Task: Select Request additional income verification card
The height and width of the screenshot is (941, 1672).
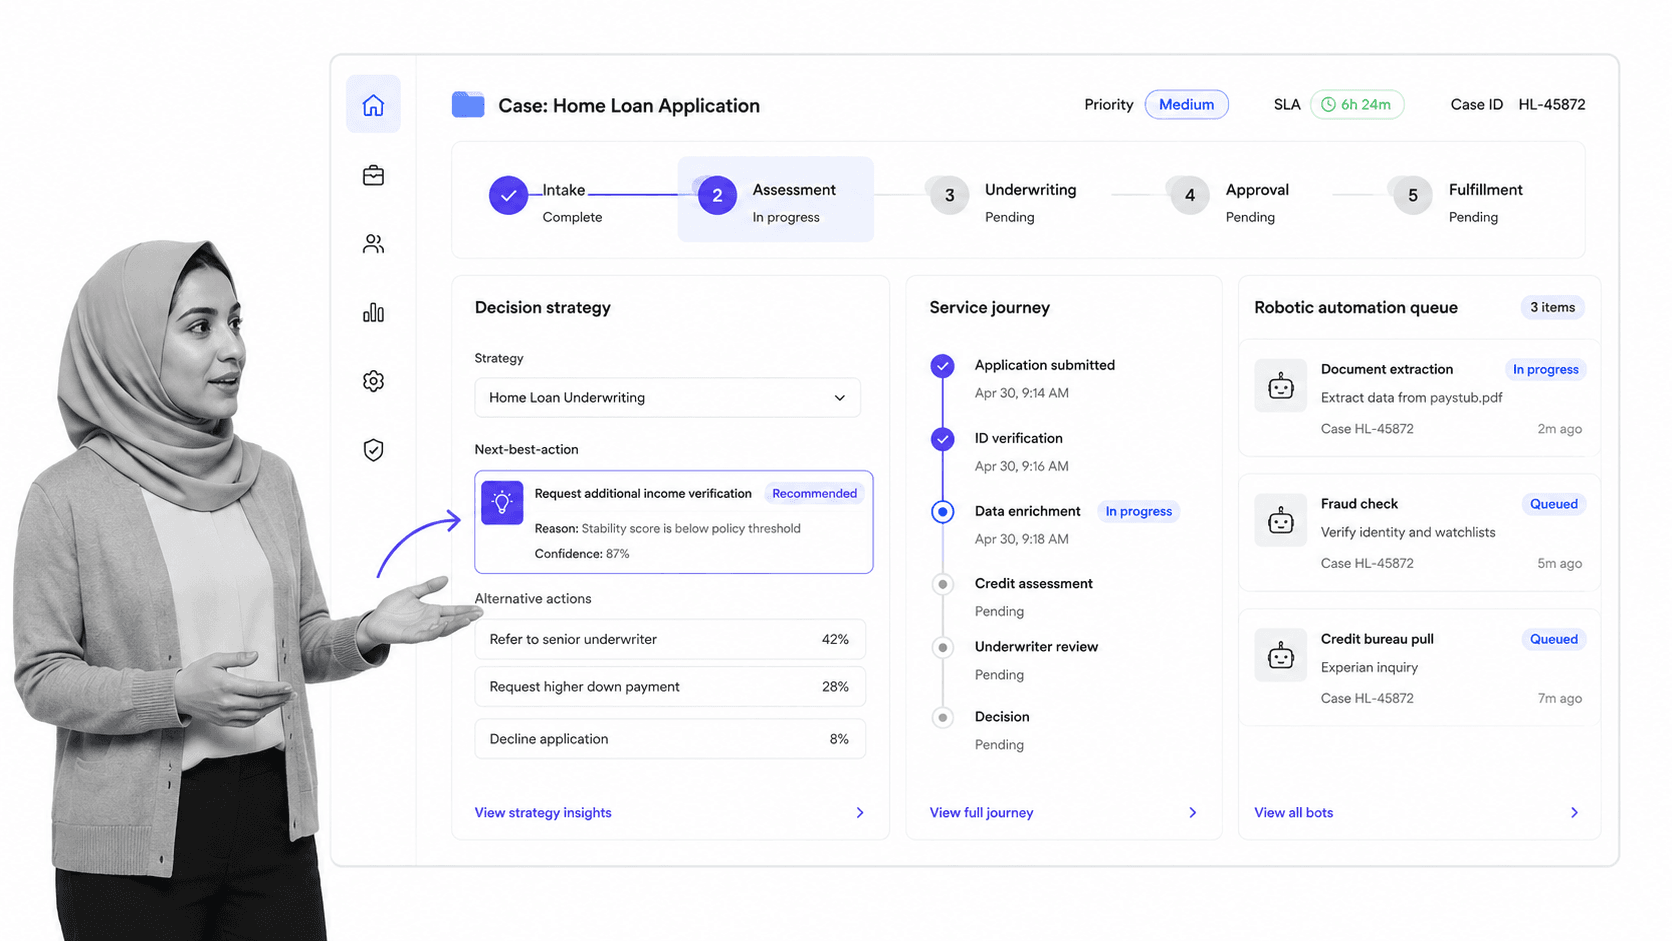Action: coord(673,522)
